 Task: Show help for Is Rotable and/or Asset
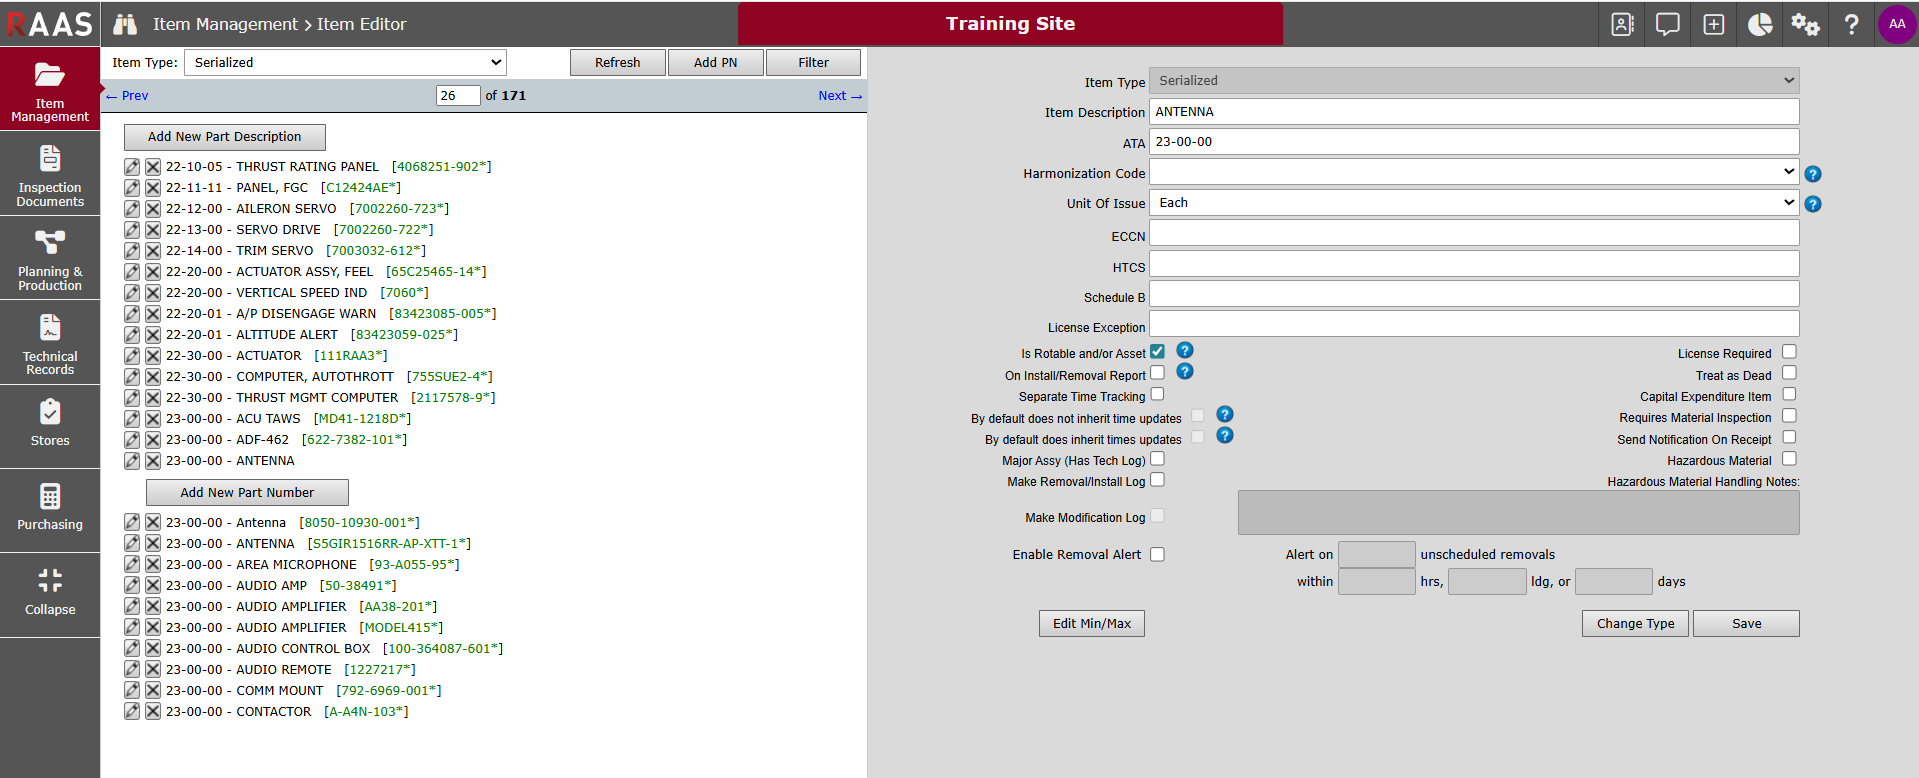pyautogui.click(x=1185, y=351)
